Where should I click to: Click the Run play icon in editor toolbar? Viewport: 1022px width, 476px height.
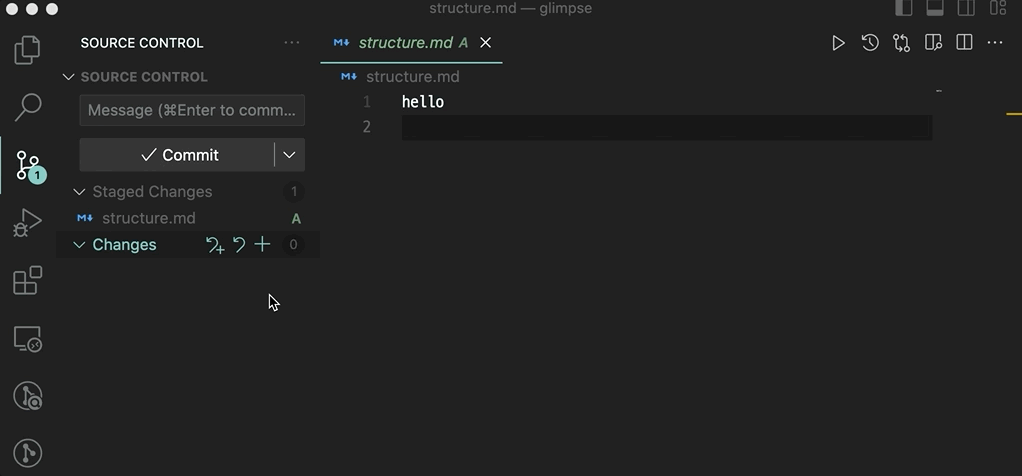tap(838, 43)
